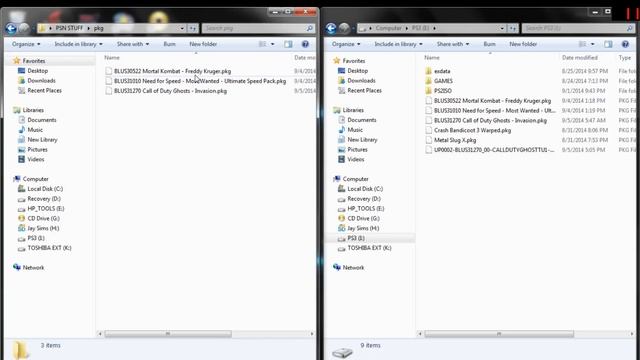Click search magnifier in left window
The width and height of the screenshot is (640, 360).
tap(309, 28)
